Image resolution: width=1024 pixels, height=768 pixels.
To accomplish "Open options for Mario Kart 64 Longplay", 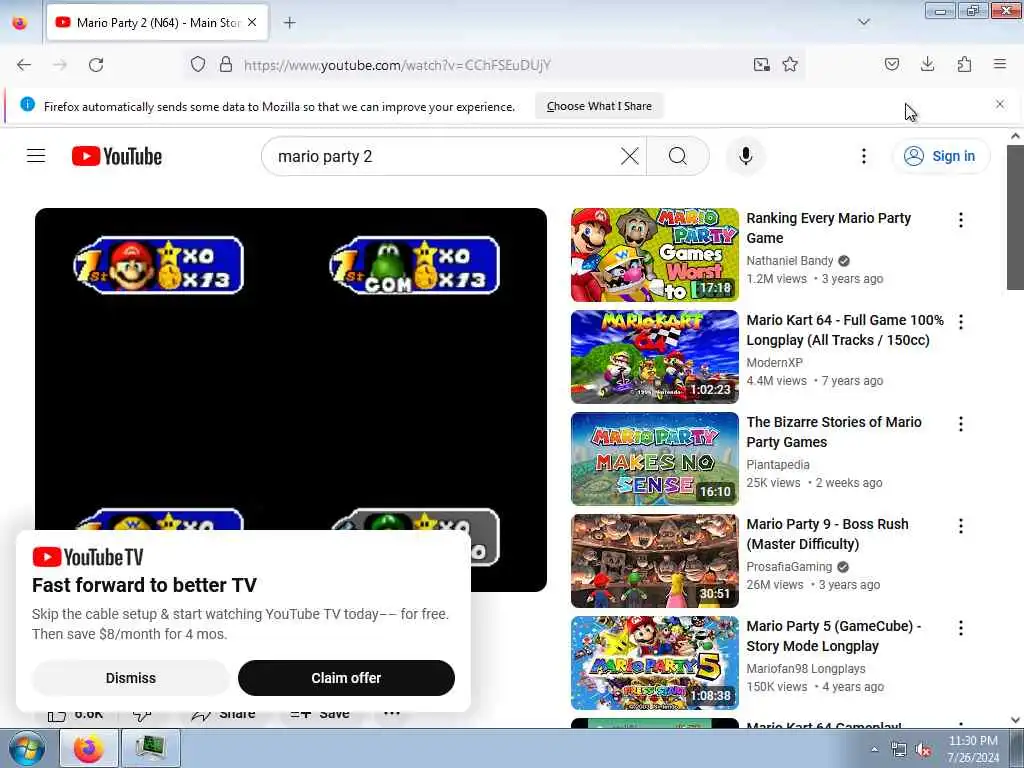I will click(961, 322).
